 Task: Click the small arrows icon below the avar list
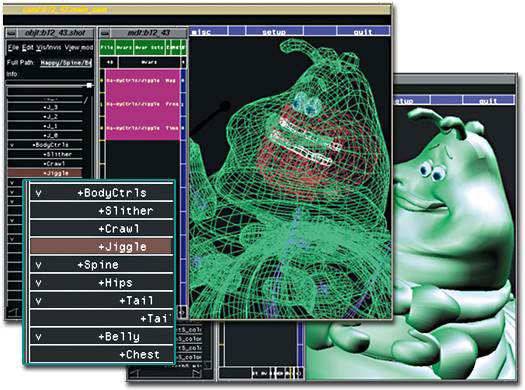[x=182, y=312]
